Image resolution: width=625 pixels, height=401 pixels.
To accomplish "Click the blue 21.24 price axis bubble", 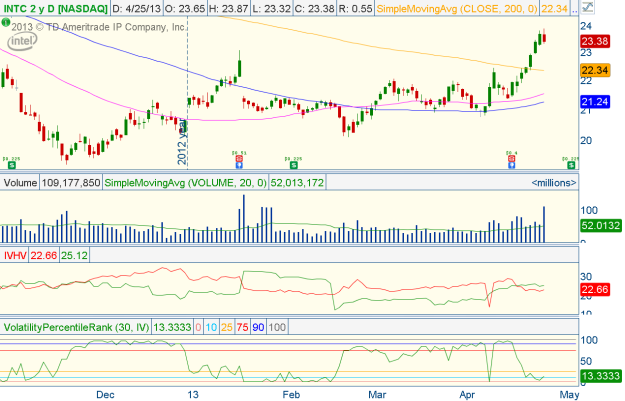I will click(601, 102).
